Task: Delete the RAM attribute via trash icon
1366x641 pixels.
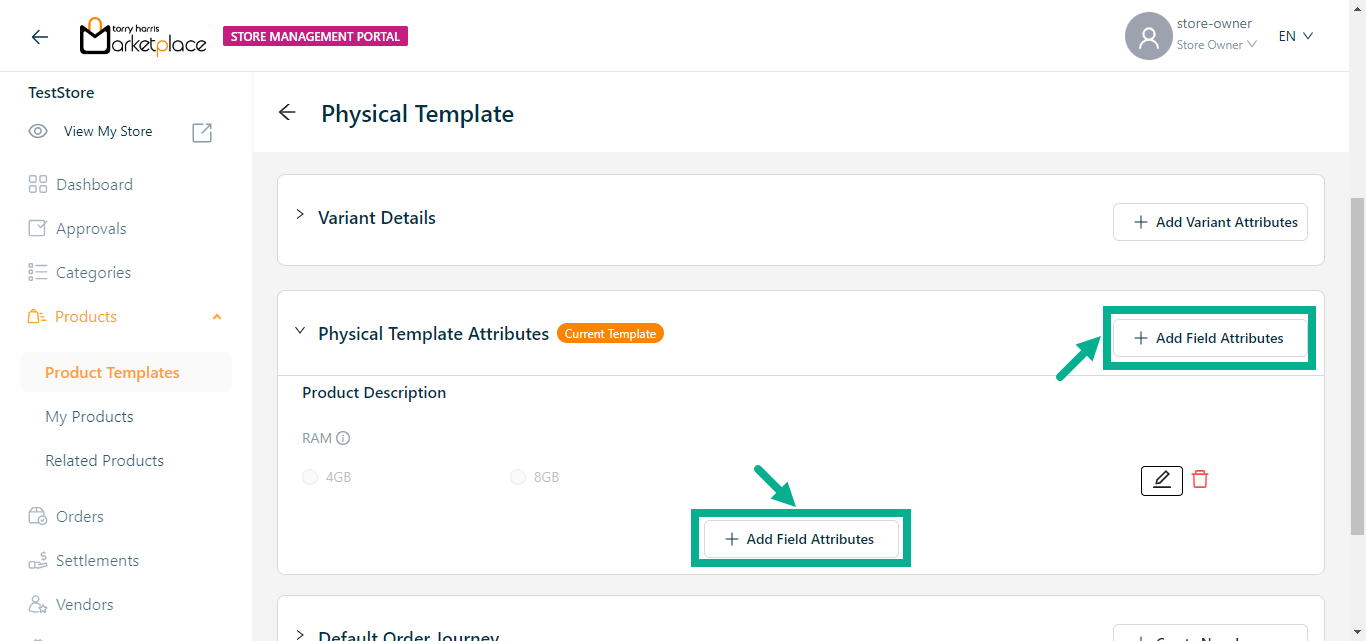Action: pyautogui.click(x=1200, y=480)
